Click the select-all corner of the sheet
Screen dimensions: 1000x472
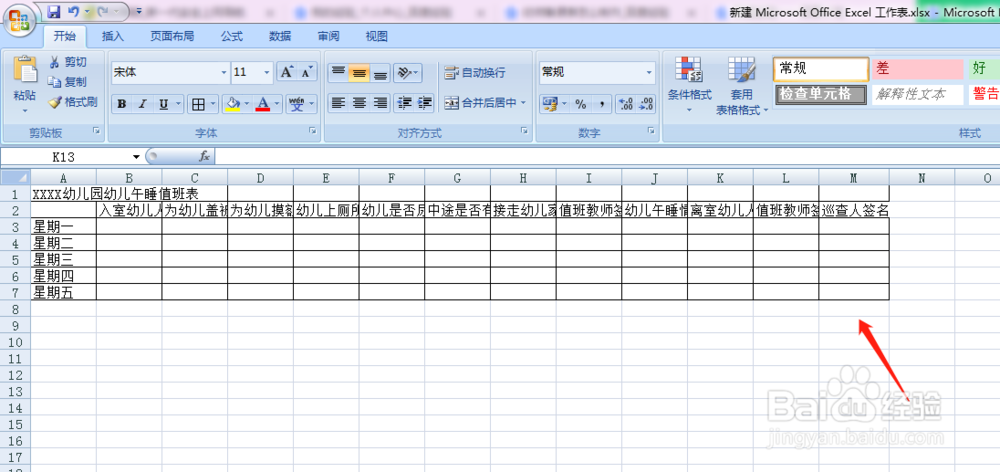tap(15, 177)
